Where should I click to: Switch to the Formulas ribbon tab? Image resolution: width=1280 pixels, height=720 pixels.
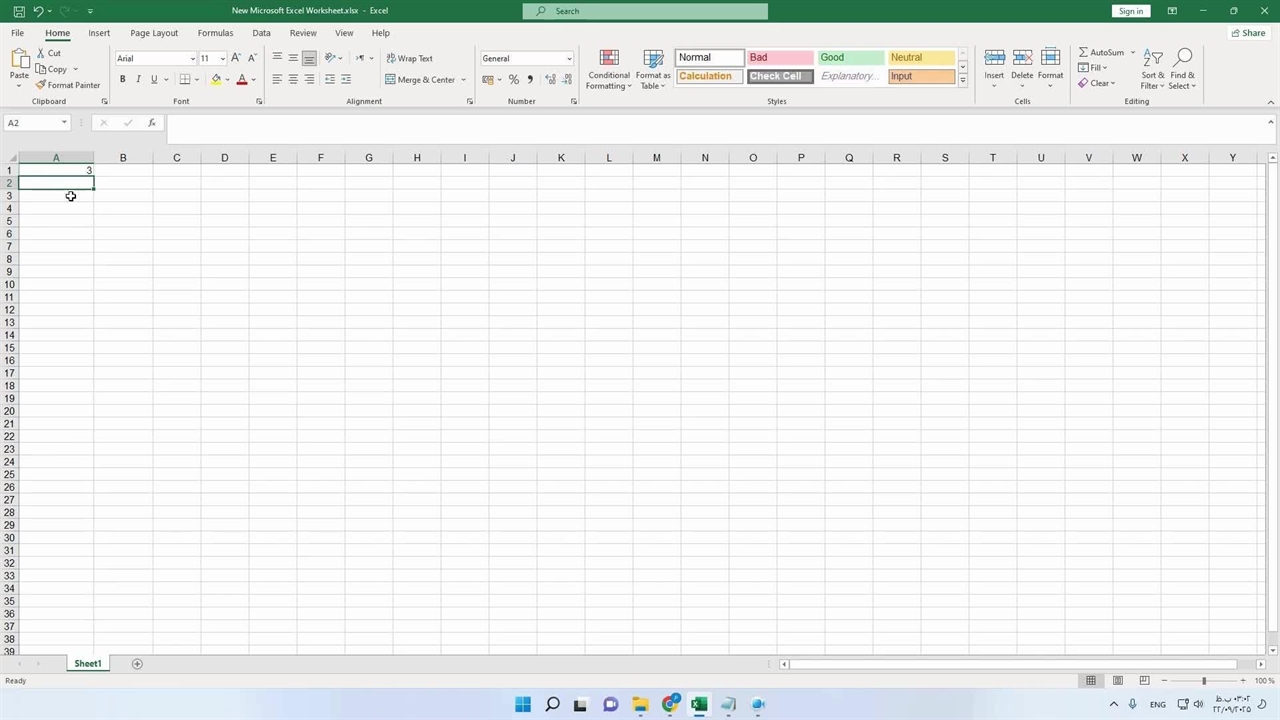pyautogui.click(x=215, y=33)
